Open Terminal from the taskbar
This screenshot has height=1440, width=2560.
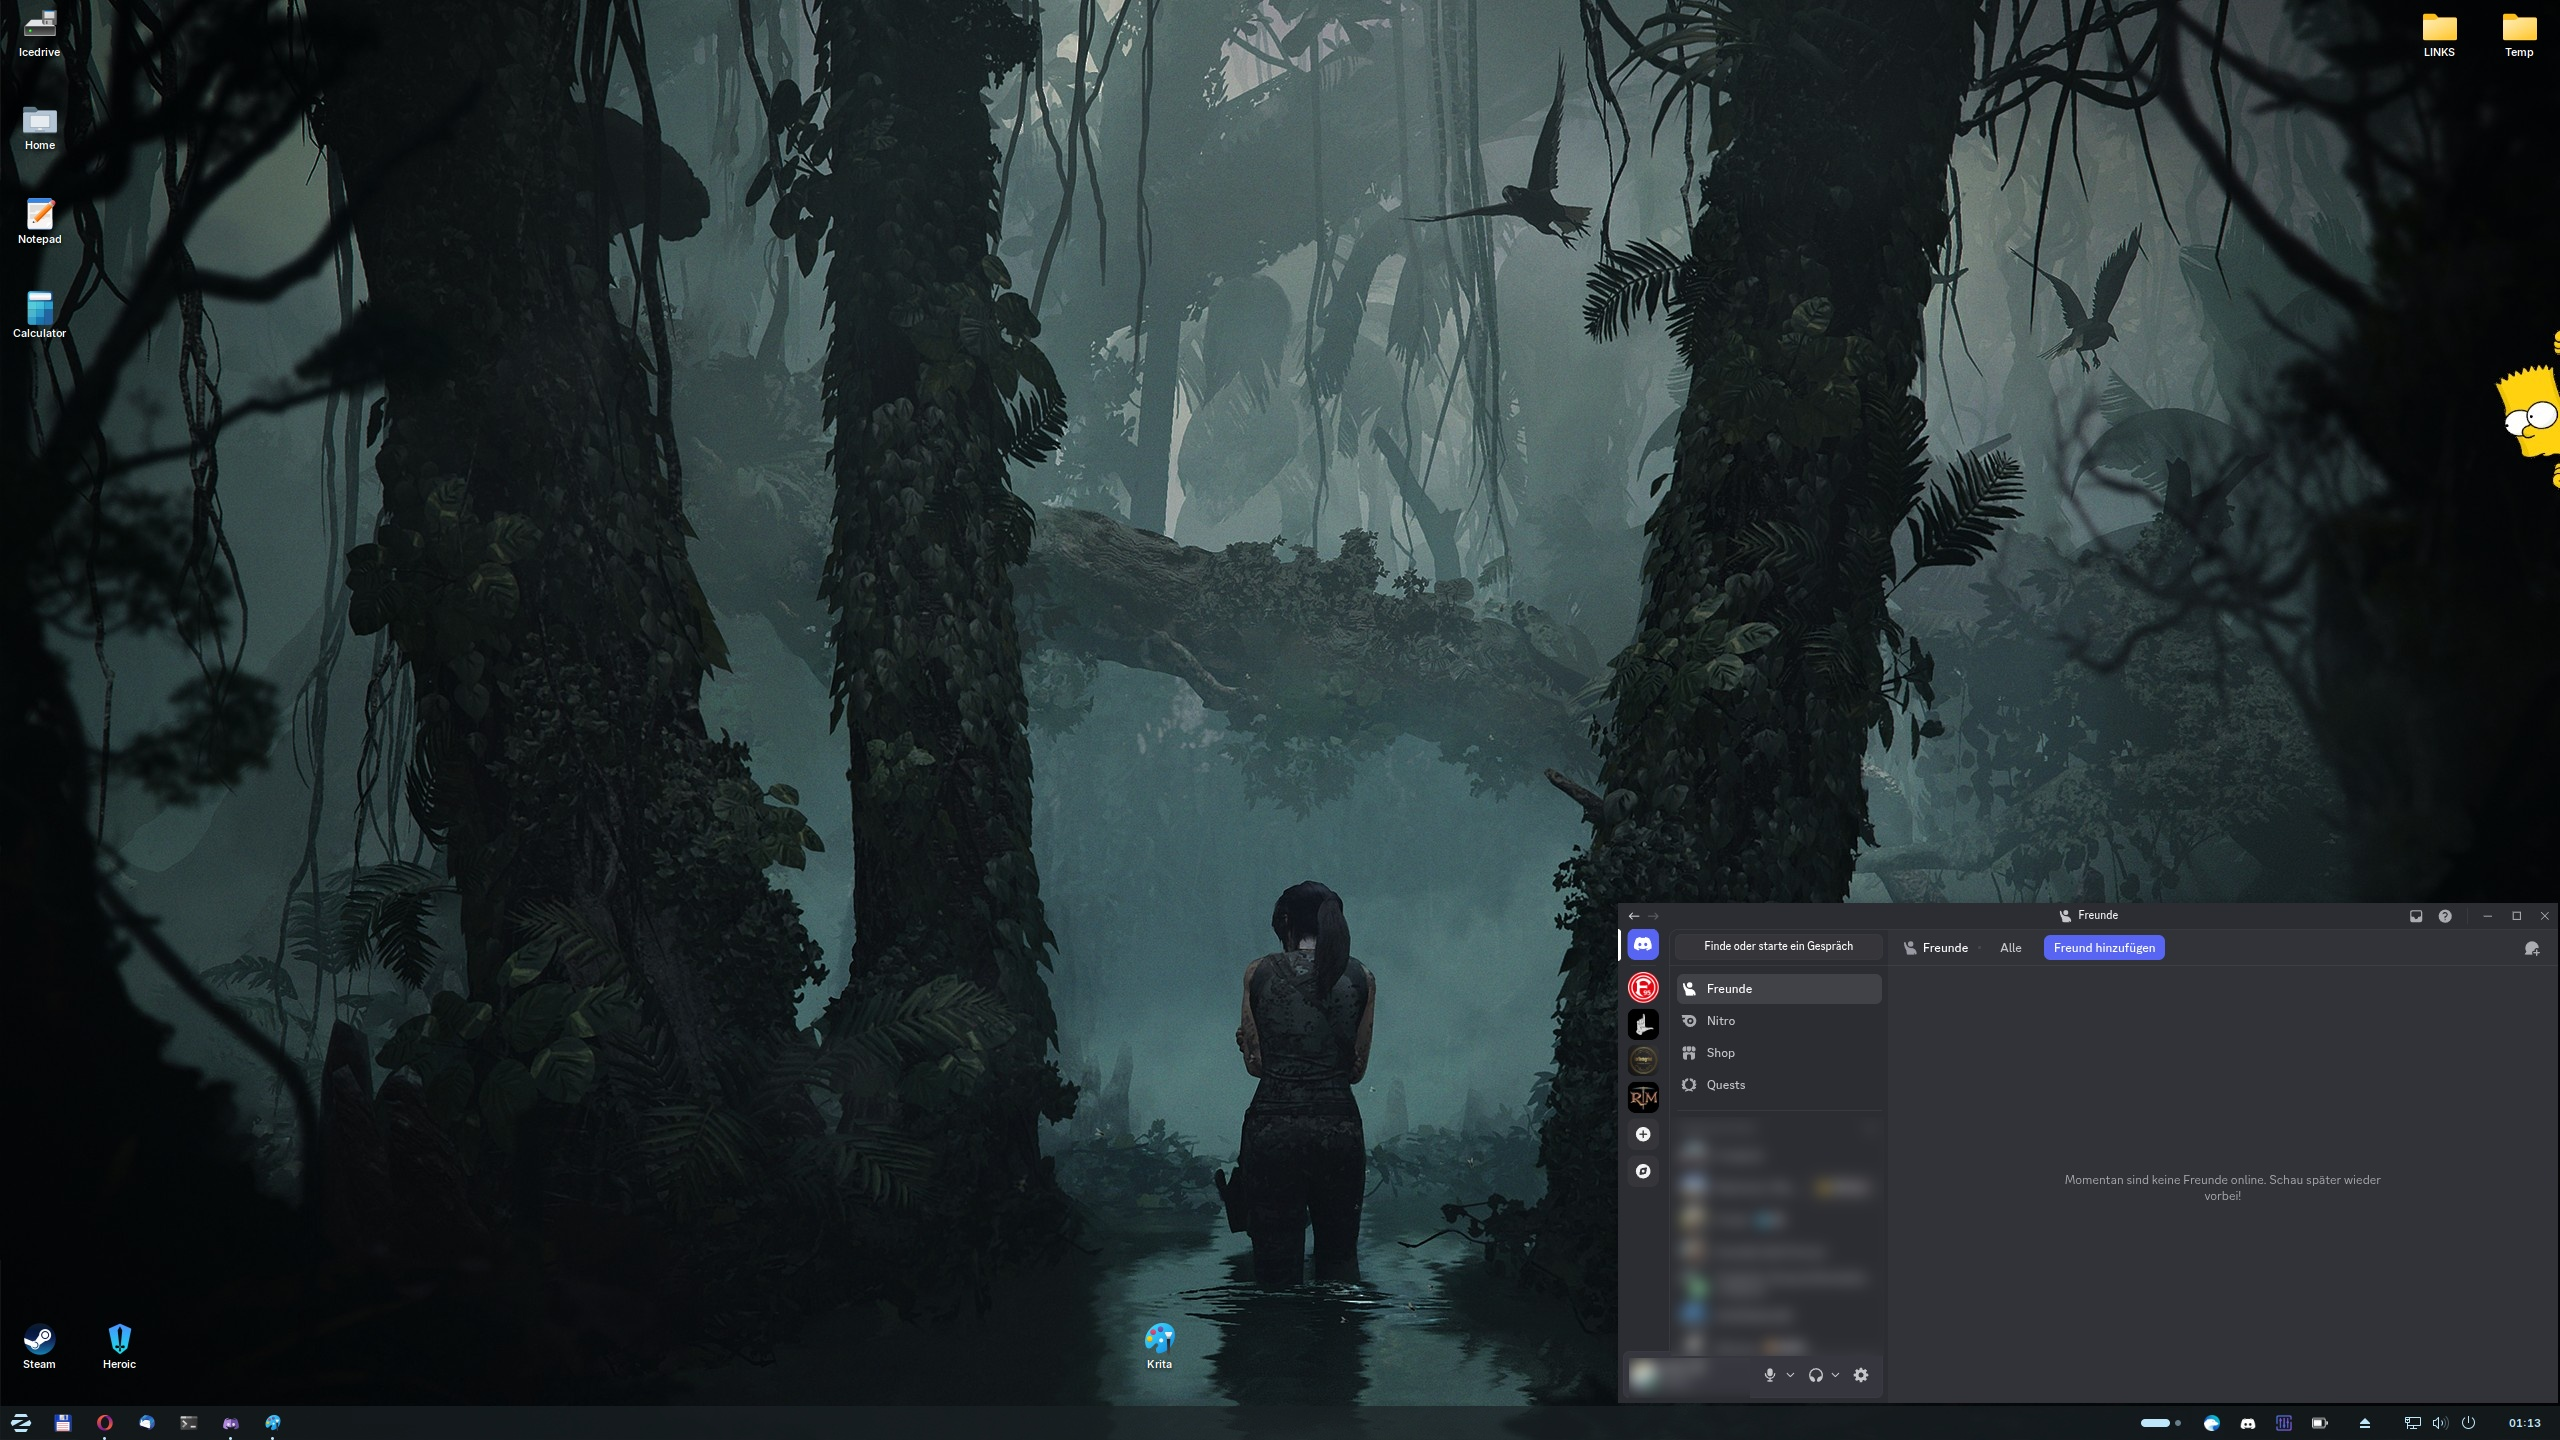pyautogui.click(x=189, y=1423)
